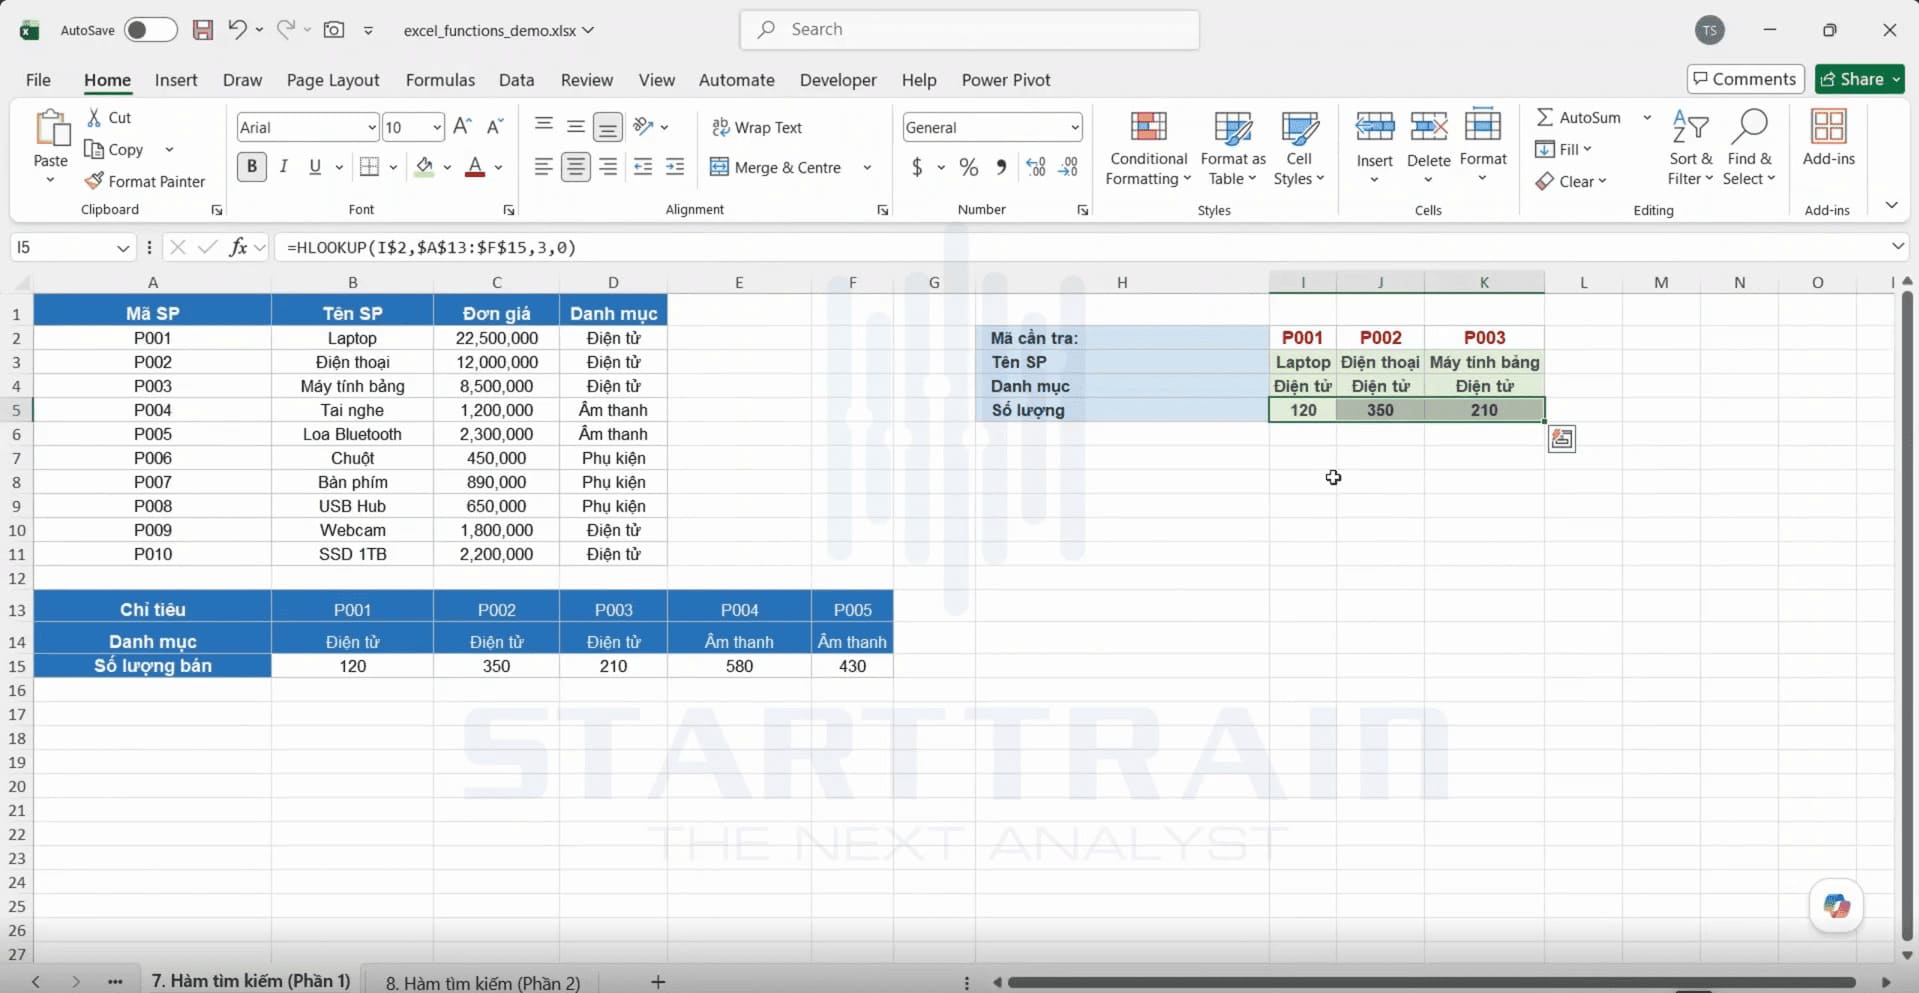This screenshot has width=1919, height=993.
Task: Toggle Bold formatting button
Action: click(252, 167)
